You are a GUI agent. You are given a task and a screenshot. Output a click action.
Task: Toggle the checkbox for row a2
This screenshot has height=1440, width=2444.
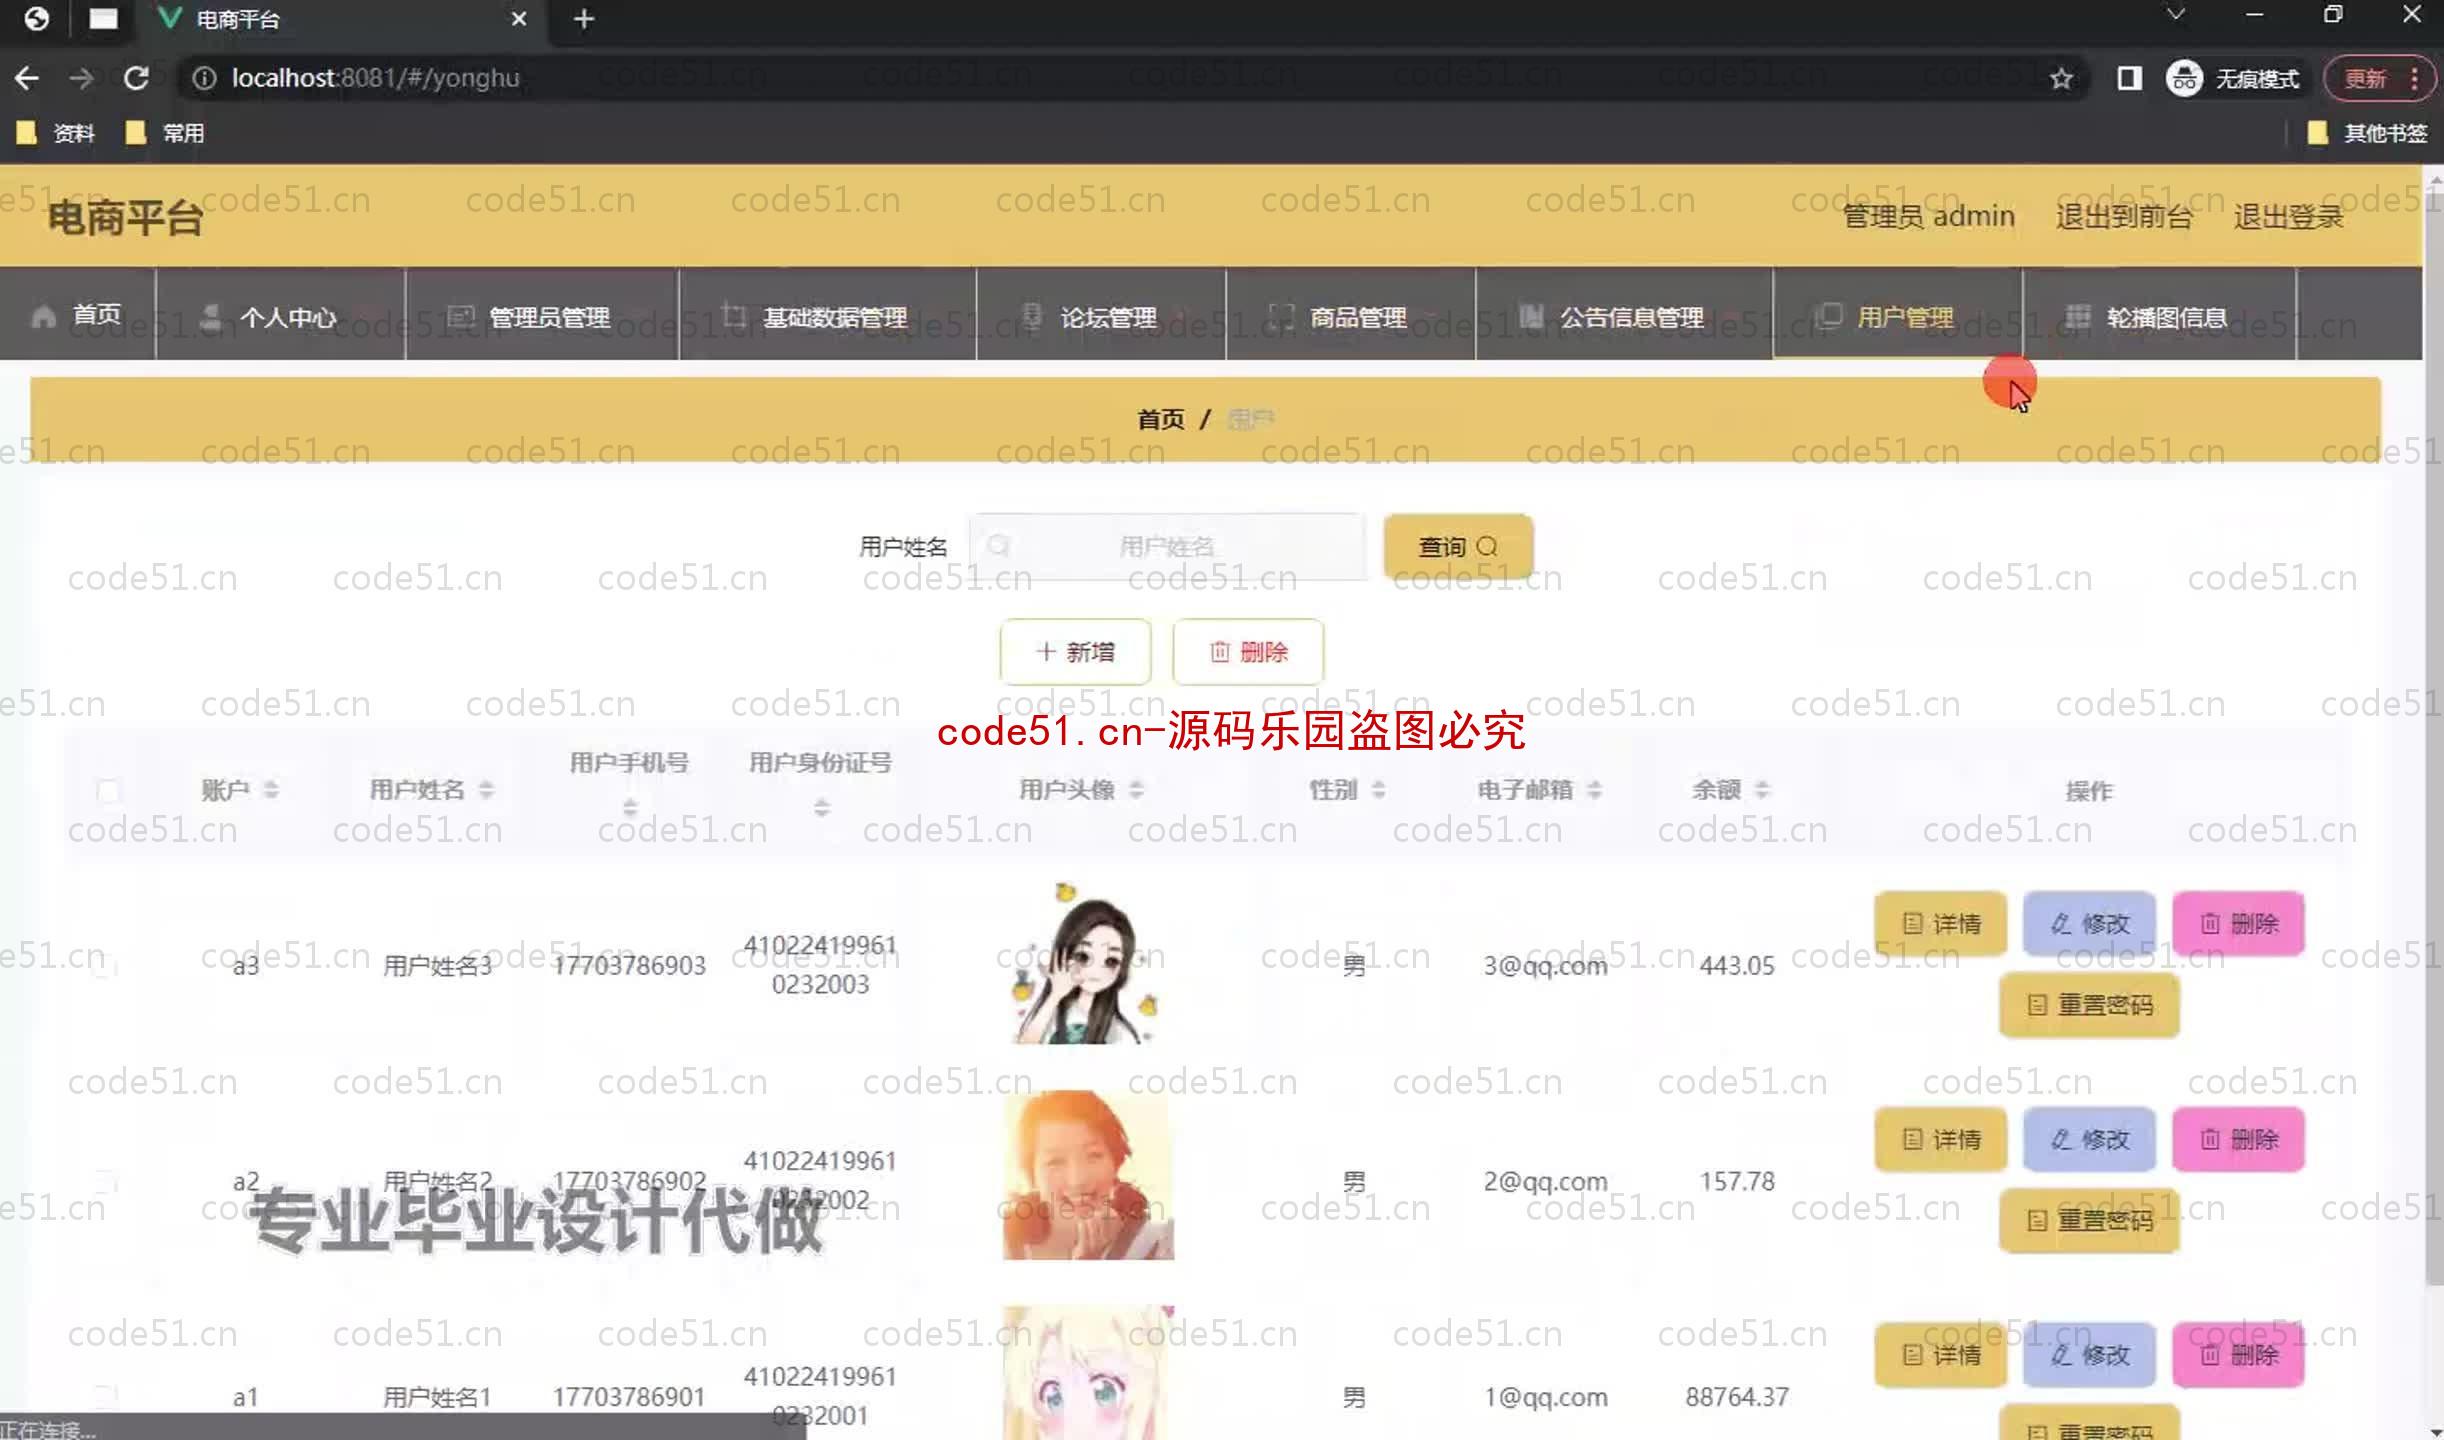[106, 1181]
